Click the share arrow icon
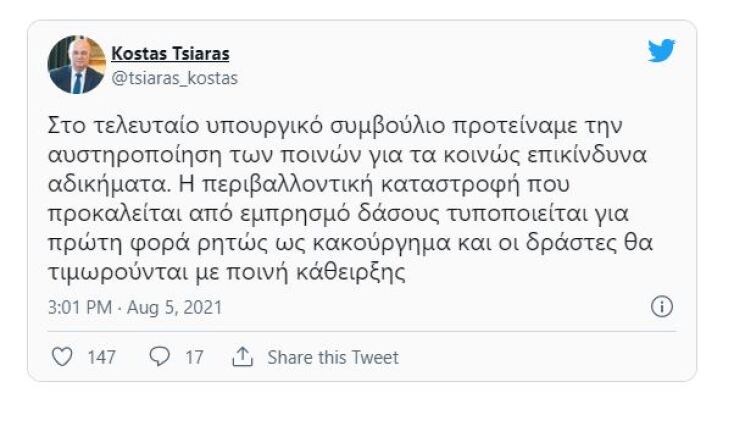 coord(241,357)
